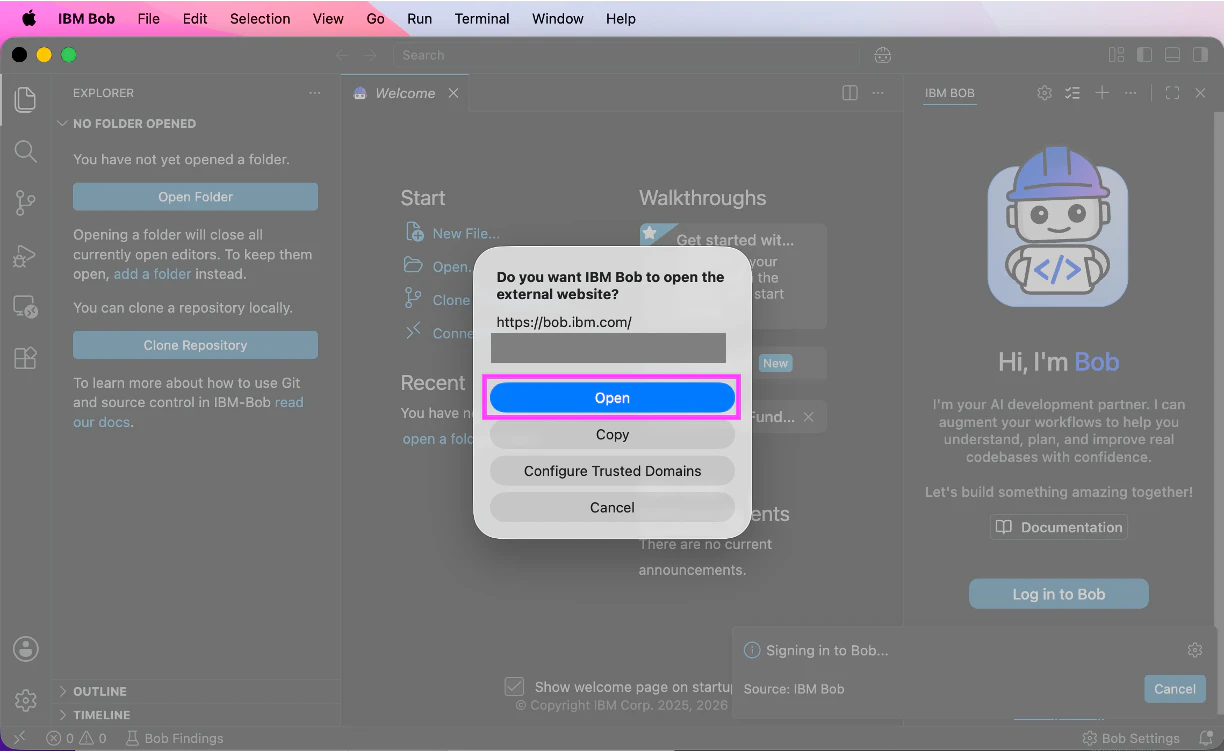This screenshot has height=752, width=1224.
Task: Click forward navigation arrow in title bar
Action: point(371,55)
